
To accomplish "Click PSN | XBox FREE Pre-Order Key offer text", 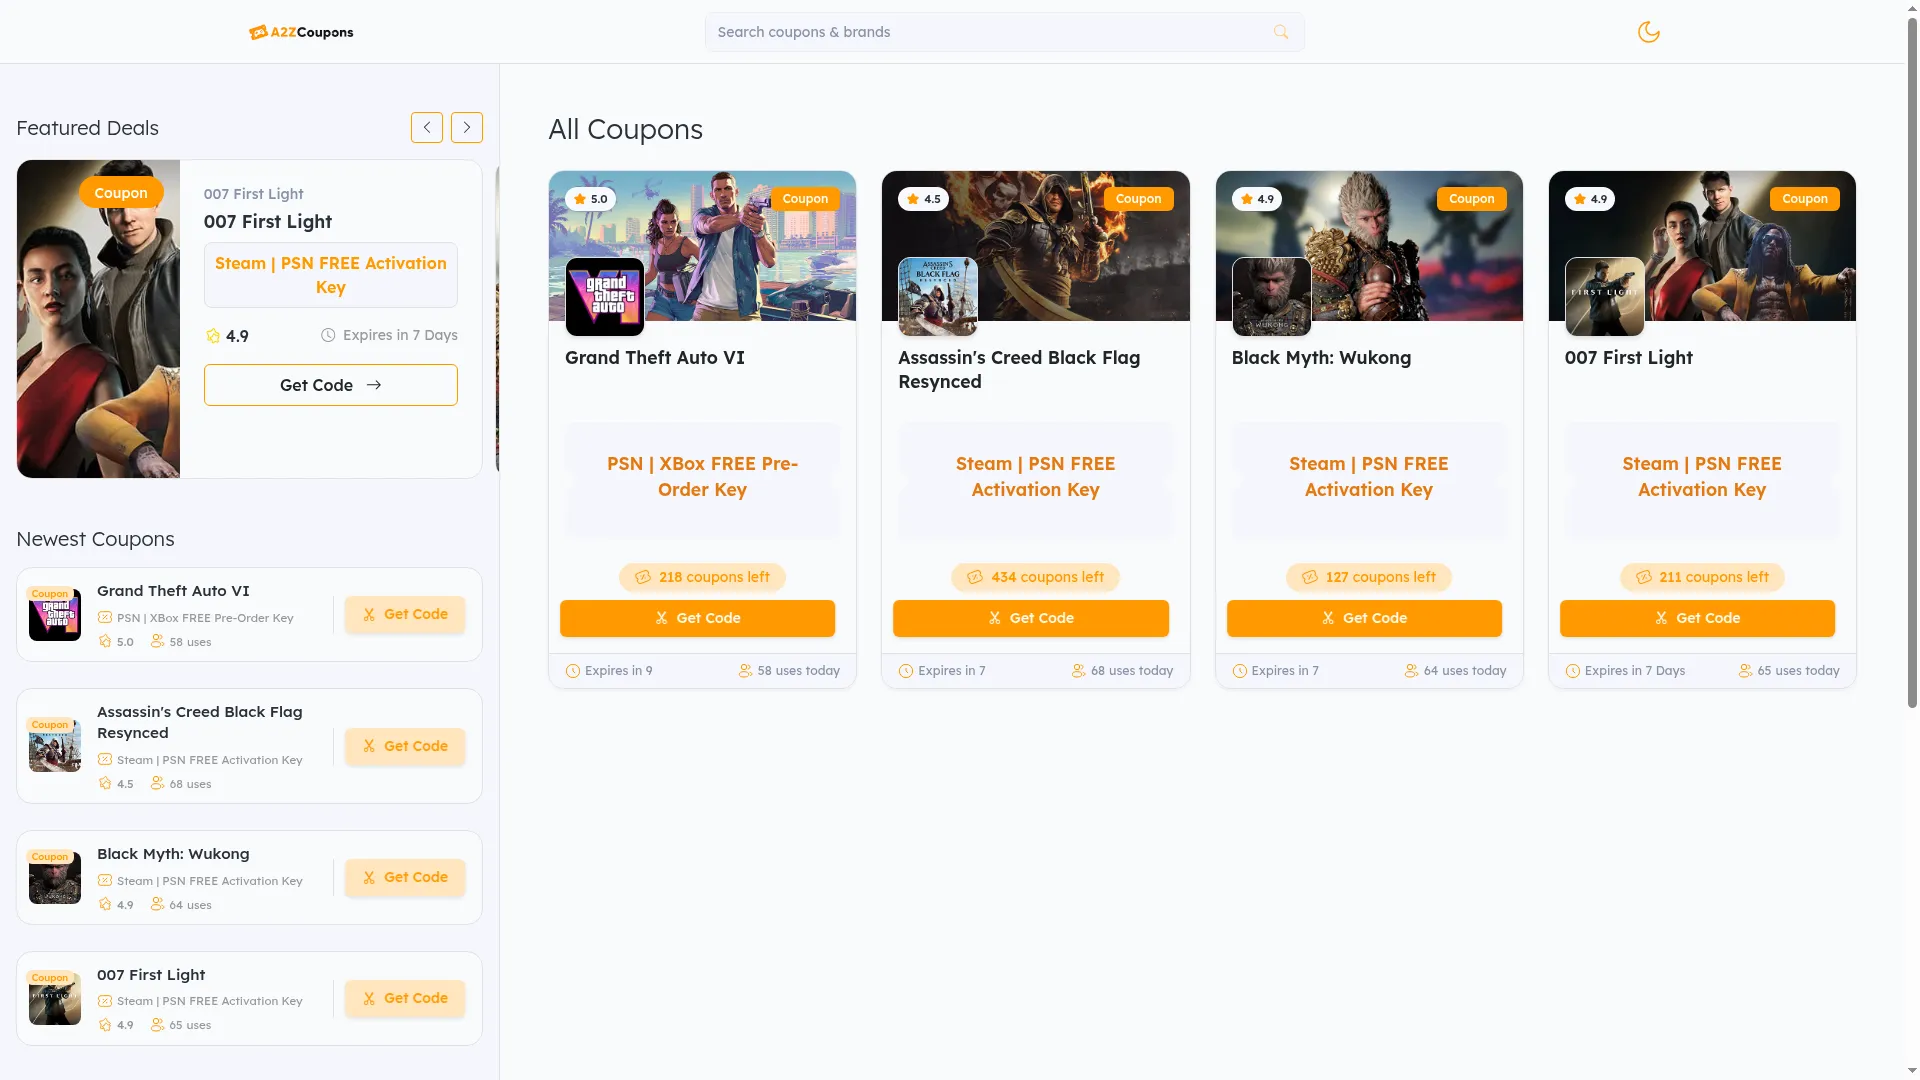I will click(702, 477).
